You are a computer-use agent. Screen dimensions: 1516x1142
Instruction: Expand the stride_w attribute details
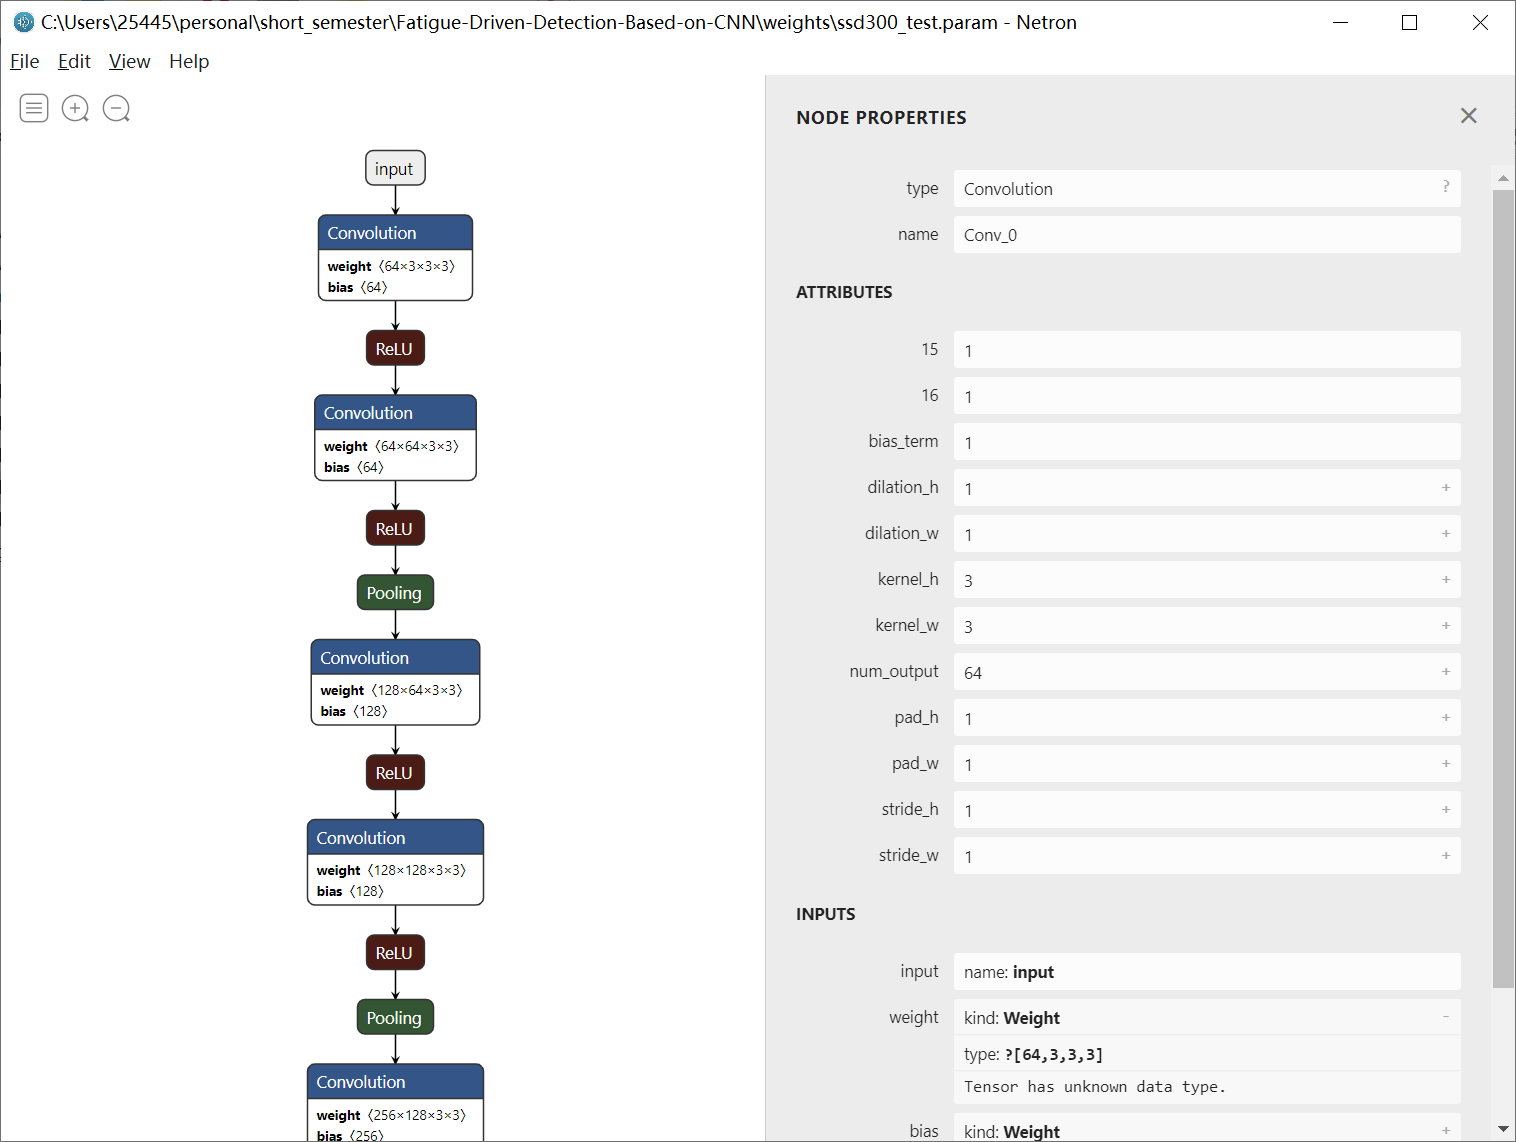click(x=1446, y=856)
